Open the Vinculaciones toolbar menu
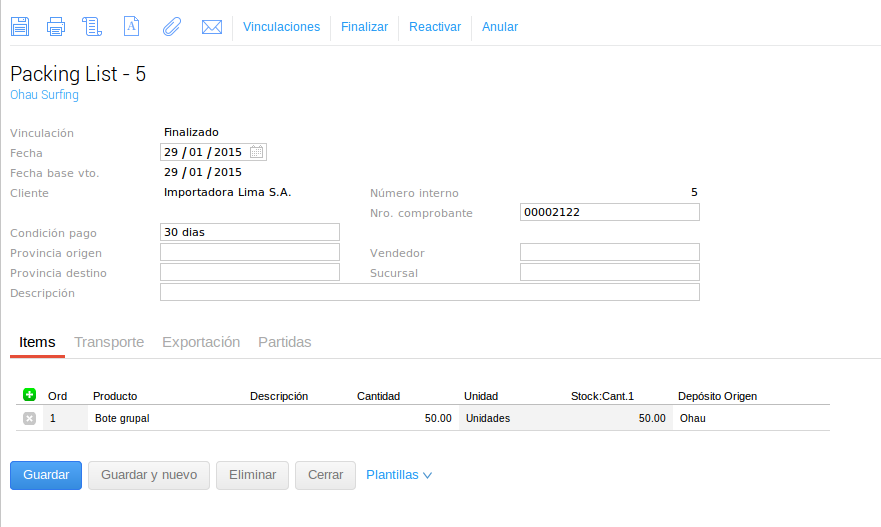 (x=281, y=27)
